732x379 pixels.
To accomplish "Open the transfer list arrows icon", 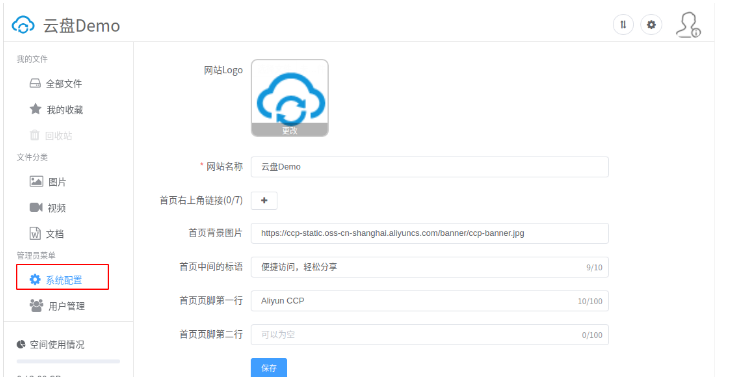I will tap(623, 25).
